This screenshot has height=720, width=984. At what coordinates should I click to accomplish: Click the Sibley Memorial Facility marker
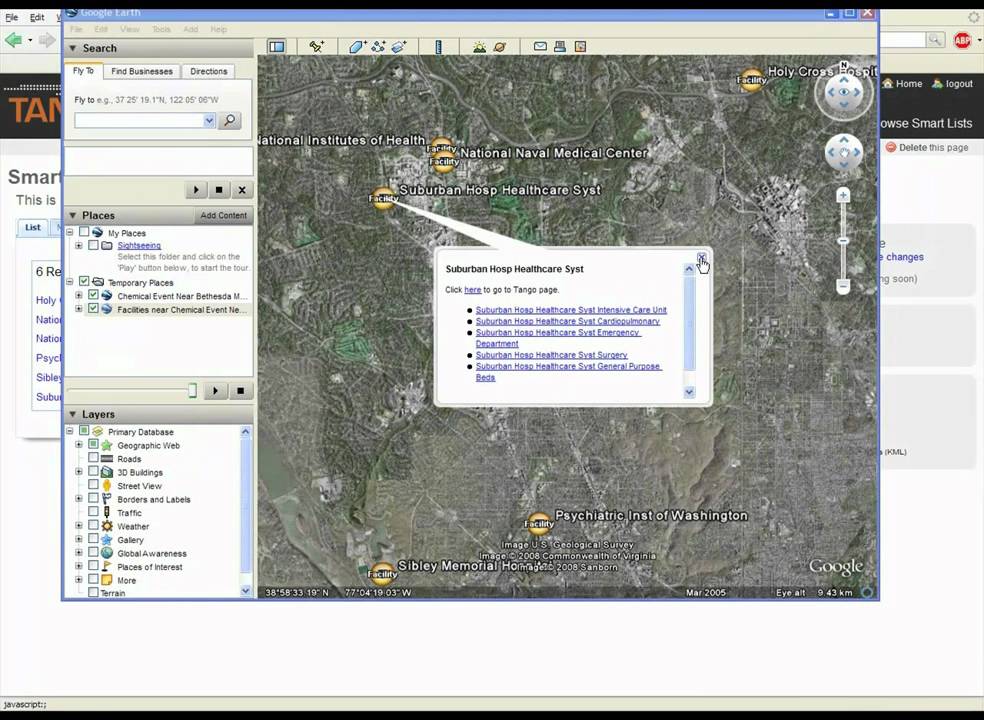[x=382, y=573]
